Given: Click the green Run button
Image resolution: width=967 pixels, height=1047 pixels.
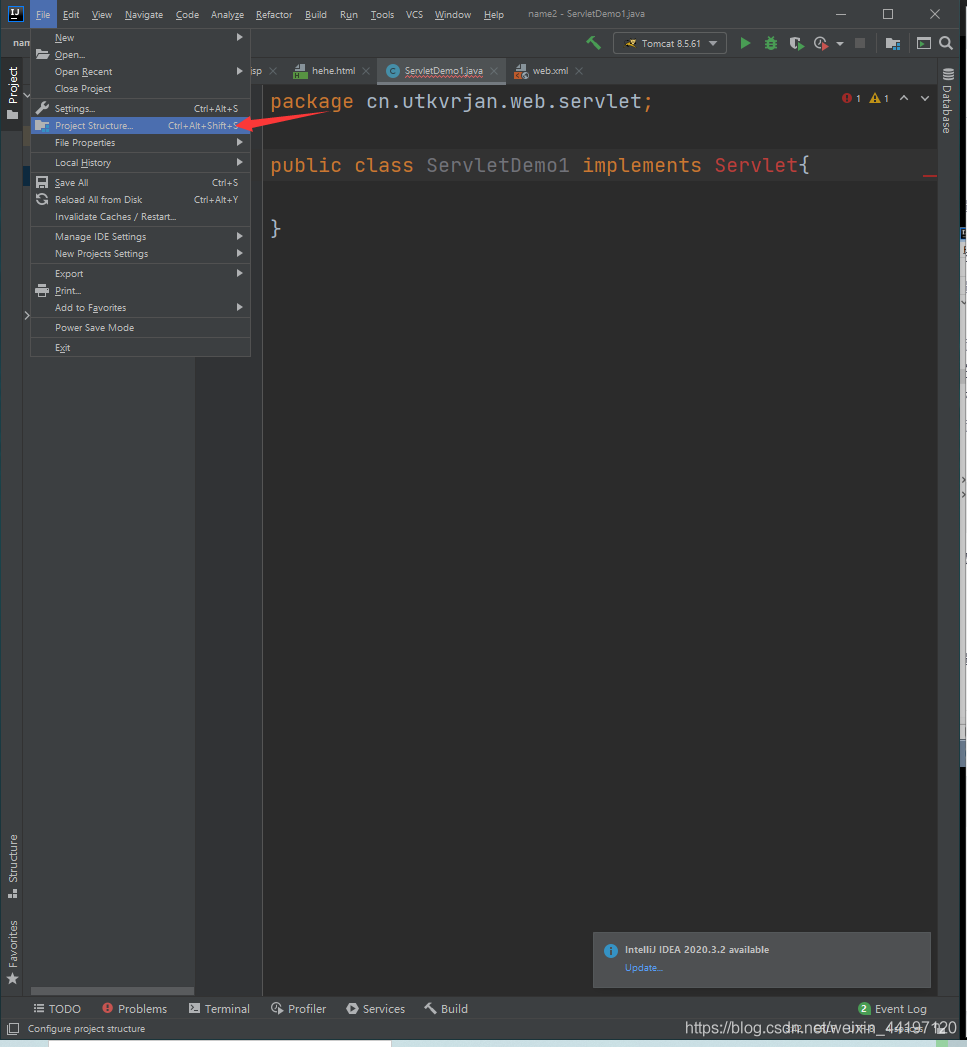Looking at the screenshot, I should pos(745,43).
